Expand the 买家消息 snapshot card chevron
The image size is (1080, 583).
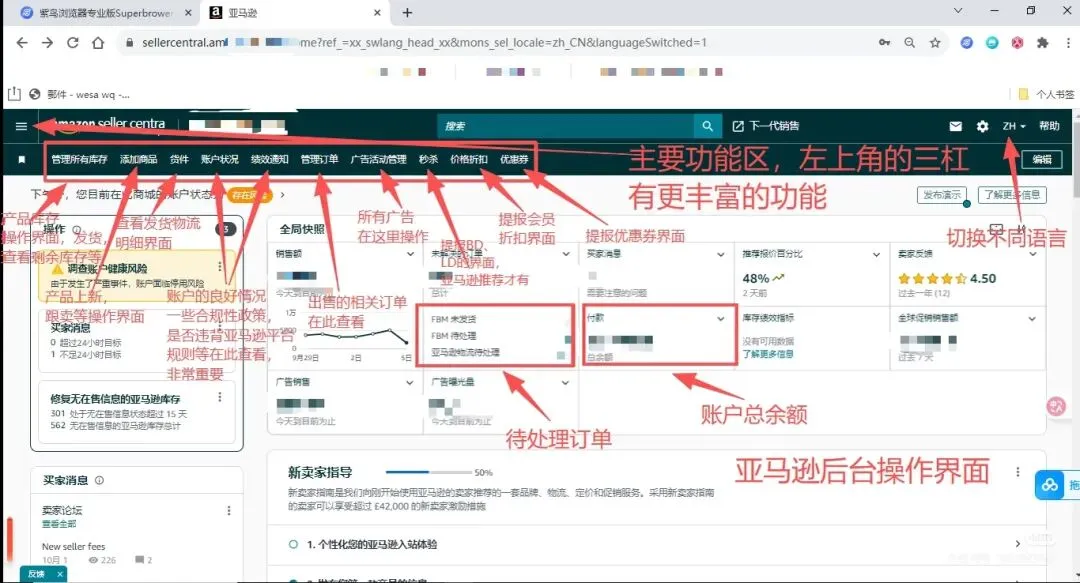click(x=720, y=254)
